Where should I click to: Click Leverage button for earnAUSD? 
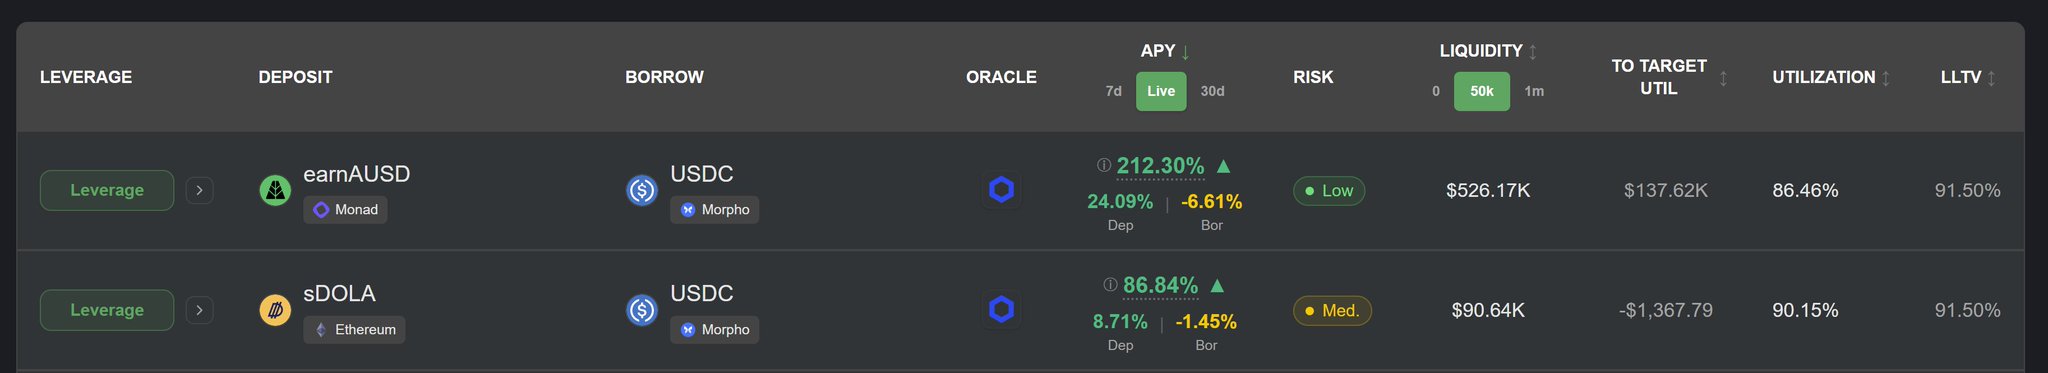click(107, 190)
